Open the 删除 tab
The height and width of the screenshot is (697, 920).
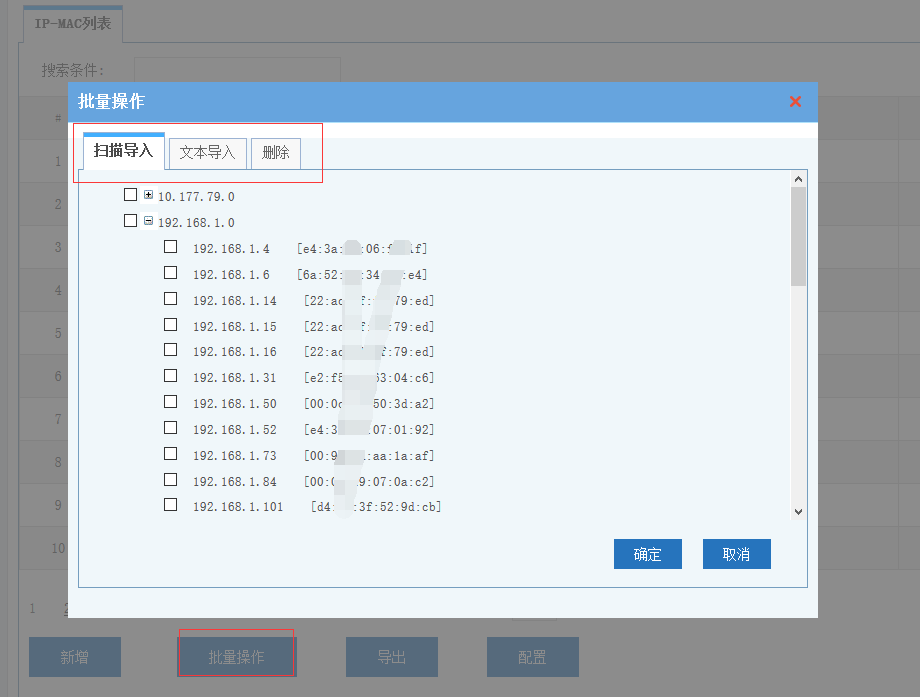coord(275,153)
